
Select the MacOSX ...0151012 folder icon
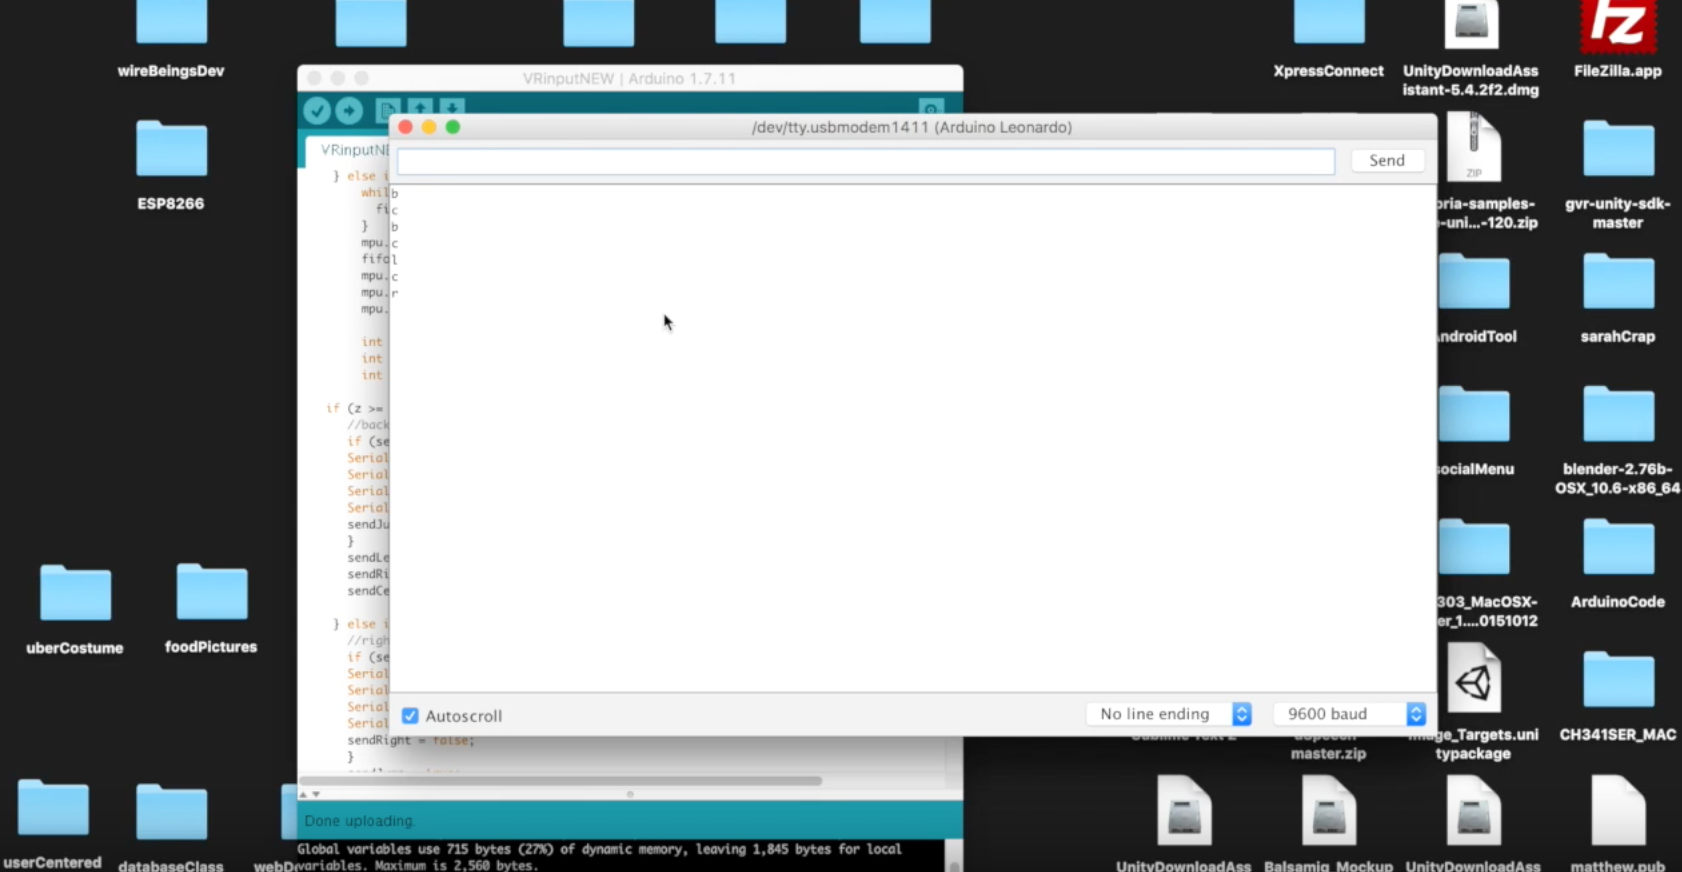[1474, 548]
